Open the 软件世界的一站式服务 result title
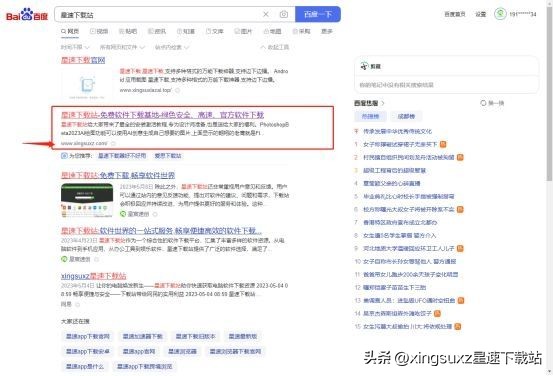 [x=162, y=231]
